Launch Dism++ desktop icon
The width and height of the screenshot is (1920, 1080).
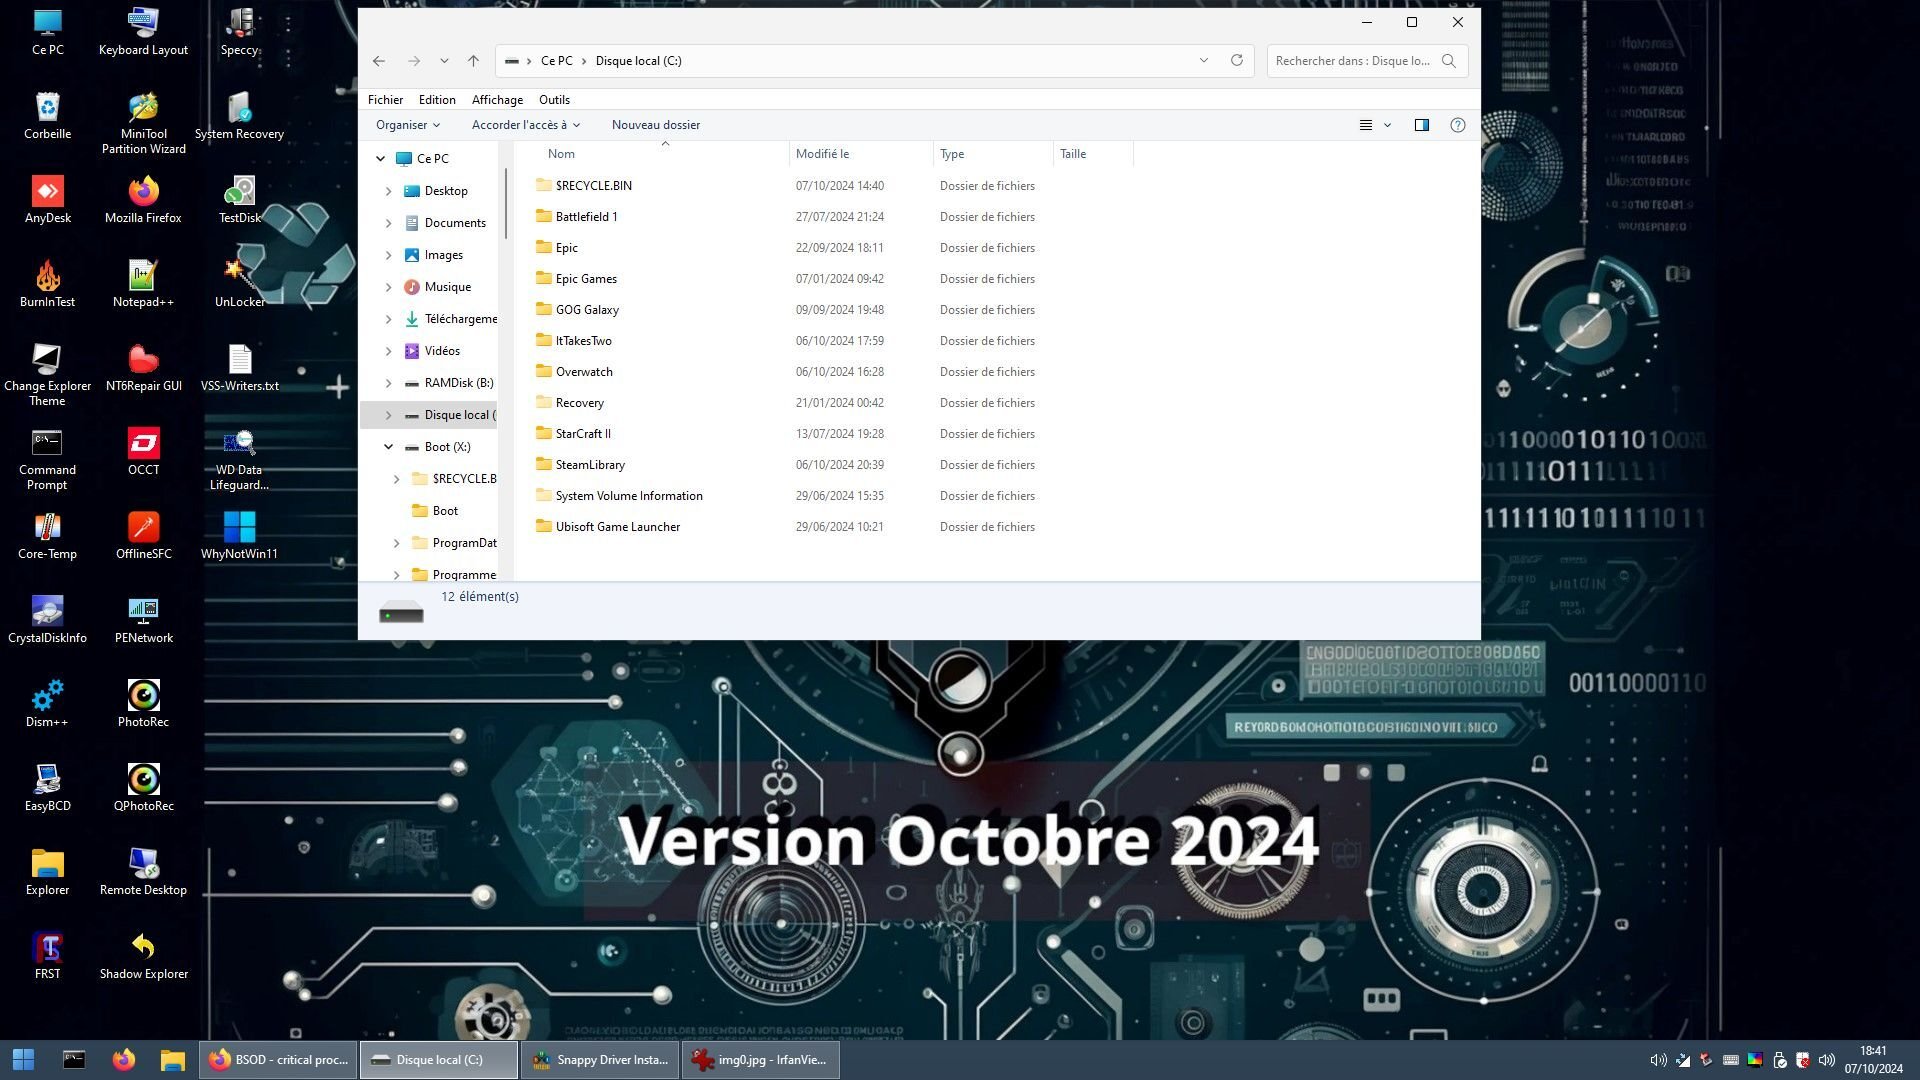coord(47,703)
